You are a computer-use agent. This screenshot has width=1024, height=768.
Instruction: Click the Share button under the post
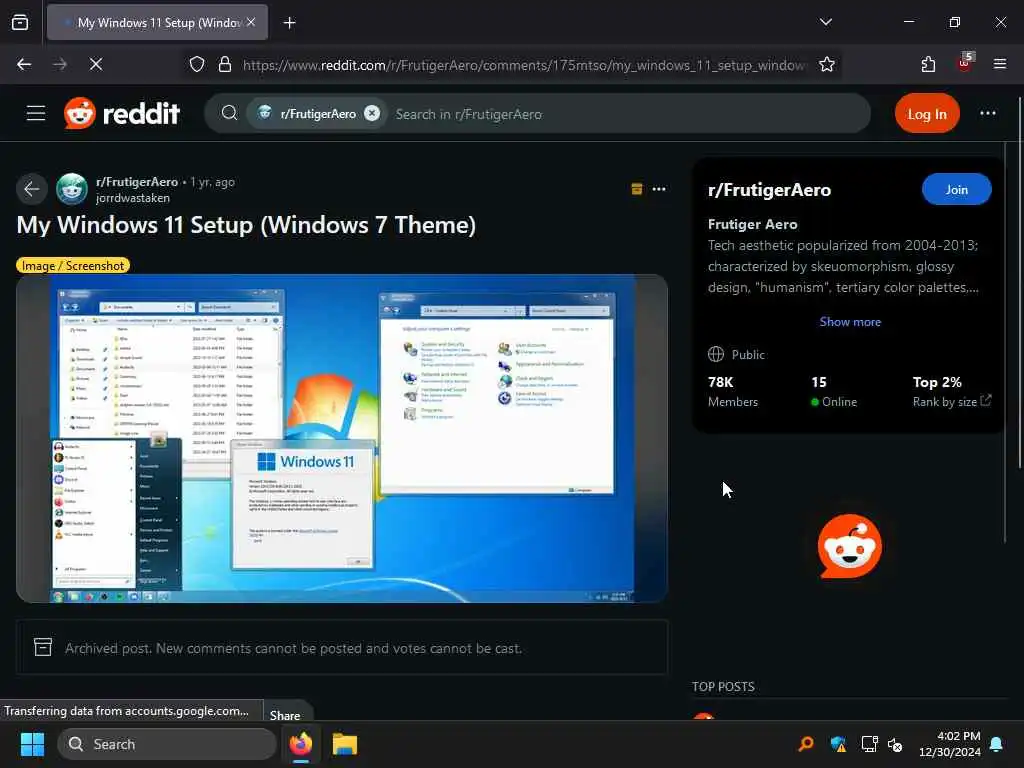(x=285, y=714)
